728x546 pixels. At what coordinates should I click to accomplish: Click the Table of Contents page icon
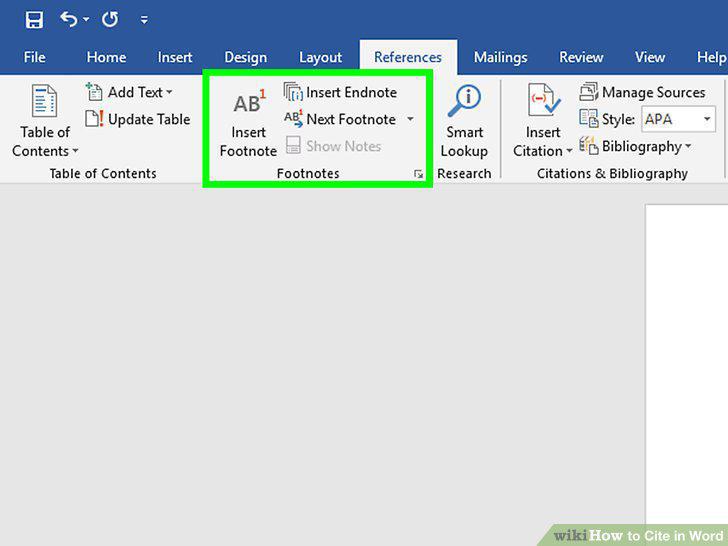tap(45, 100)
